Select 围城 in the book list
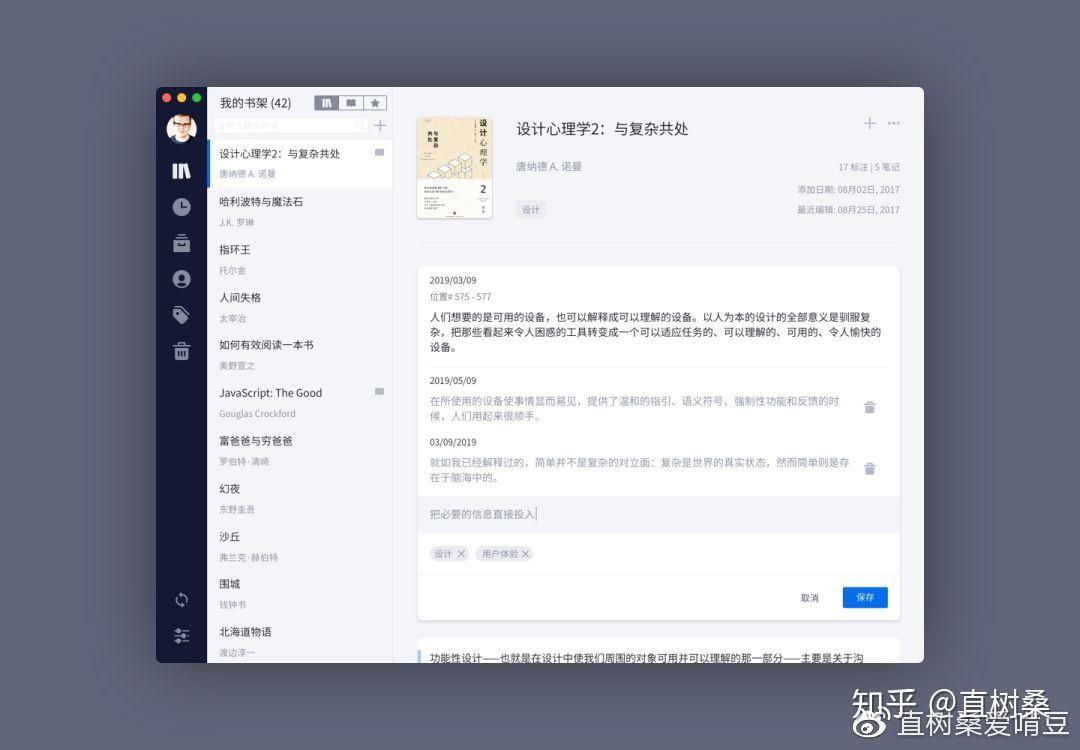This screenshot has width=1080, height=750. tap(300, 594)
